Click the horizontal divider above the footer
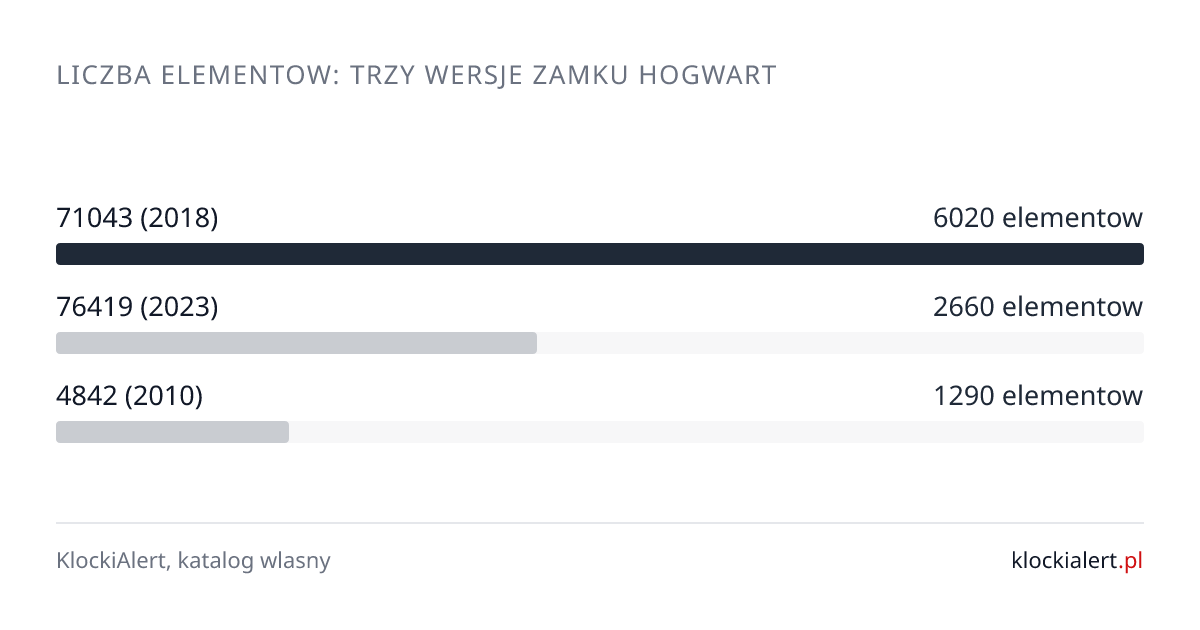This screenshot has width=1200, height=630. pos(600,522)
